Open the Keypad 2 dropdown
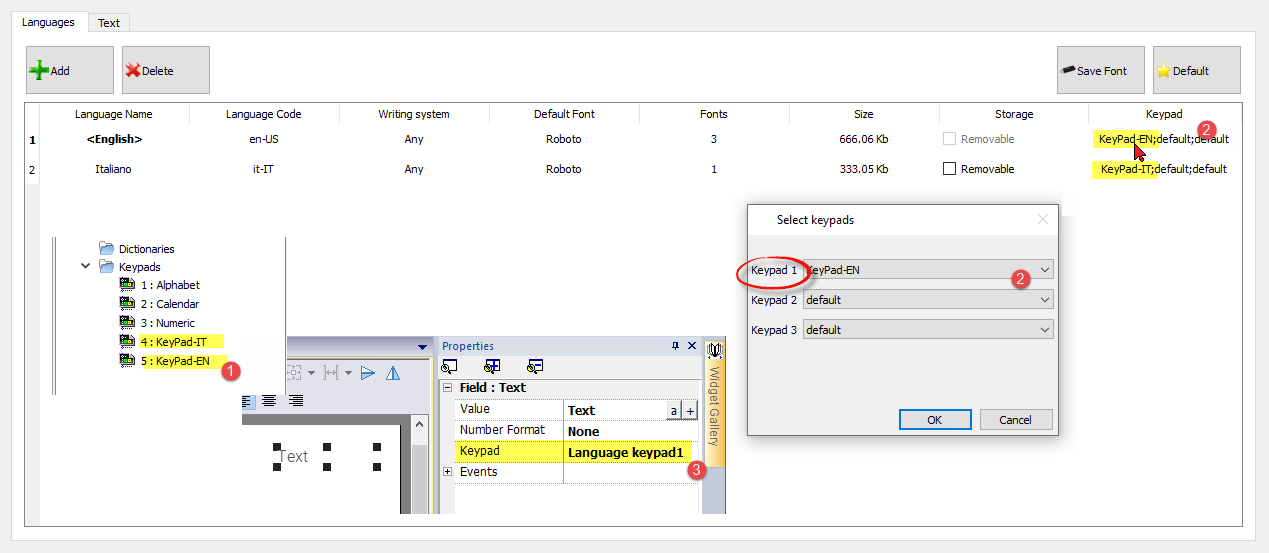 [x=1045, y=300]
